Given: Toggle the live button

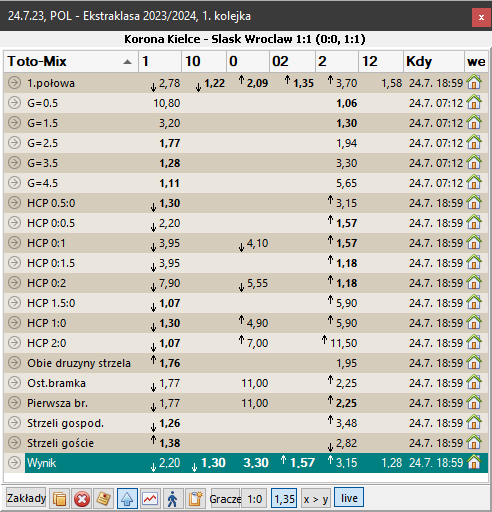Looking at the screenshot, I should coord(349,498).
